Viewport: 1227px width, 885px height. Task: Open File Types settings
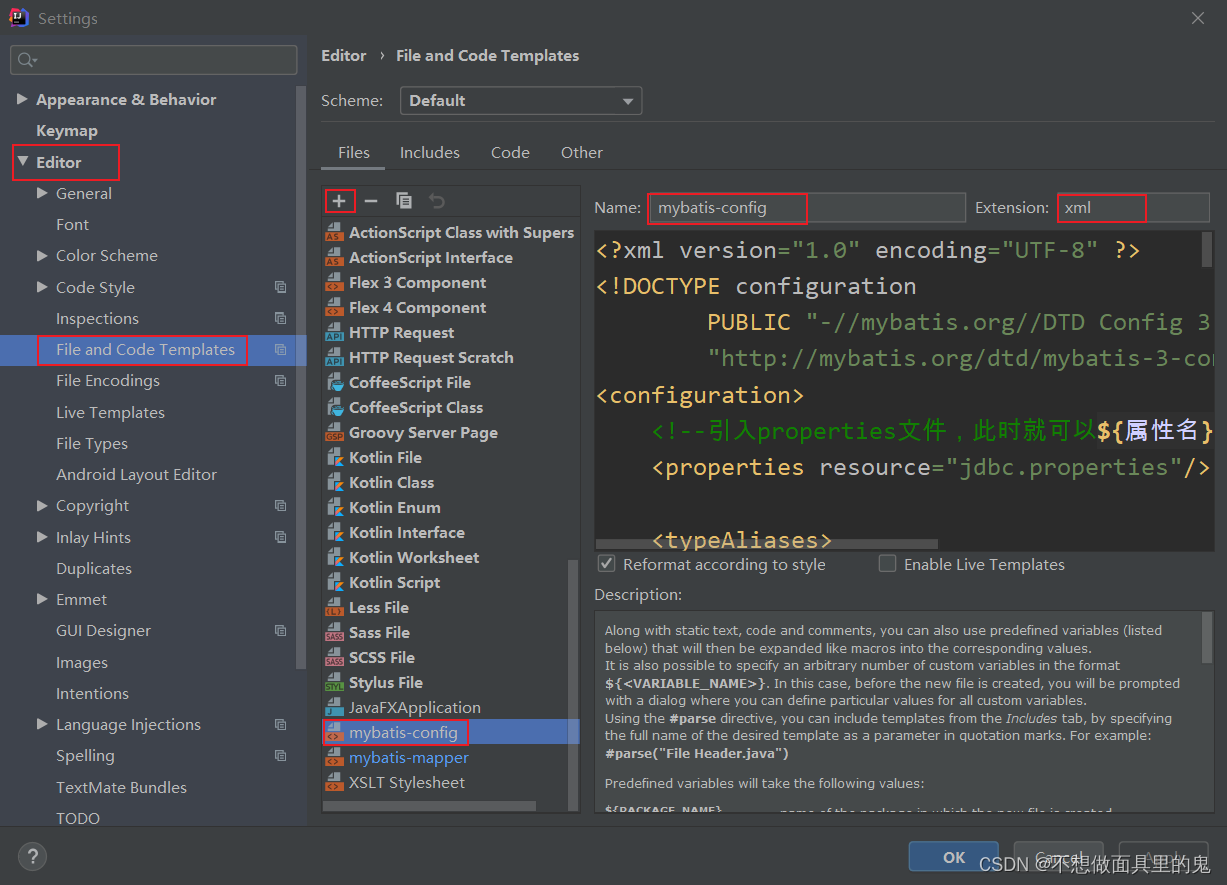(92, 444)
